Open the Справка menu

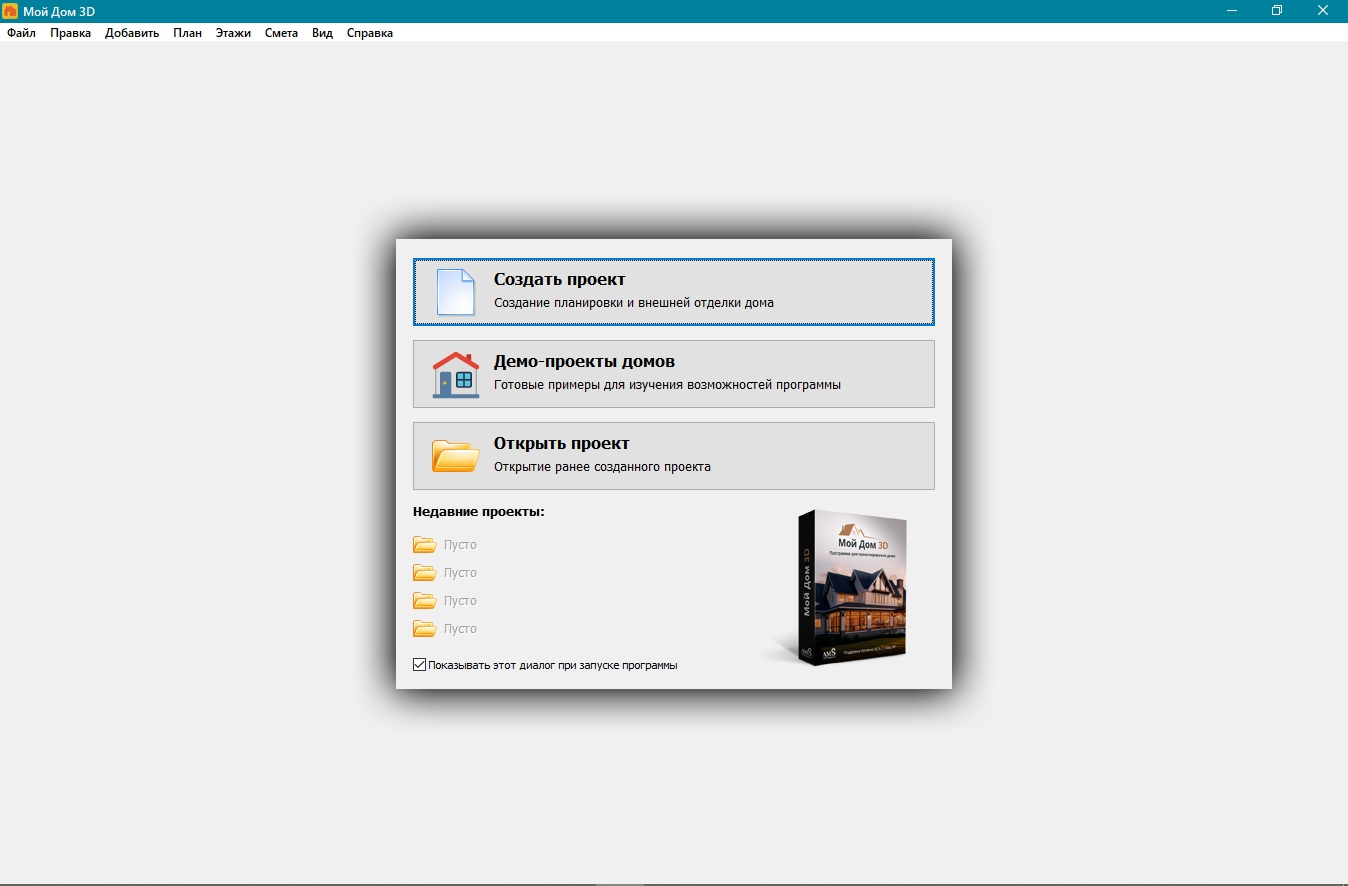pyautogui.click(x=369, y=33)
